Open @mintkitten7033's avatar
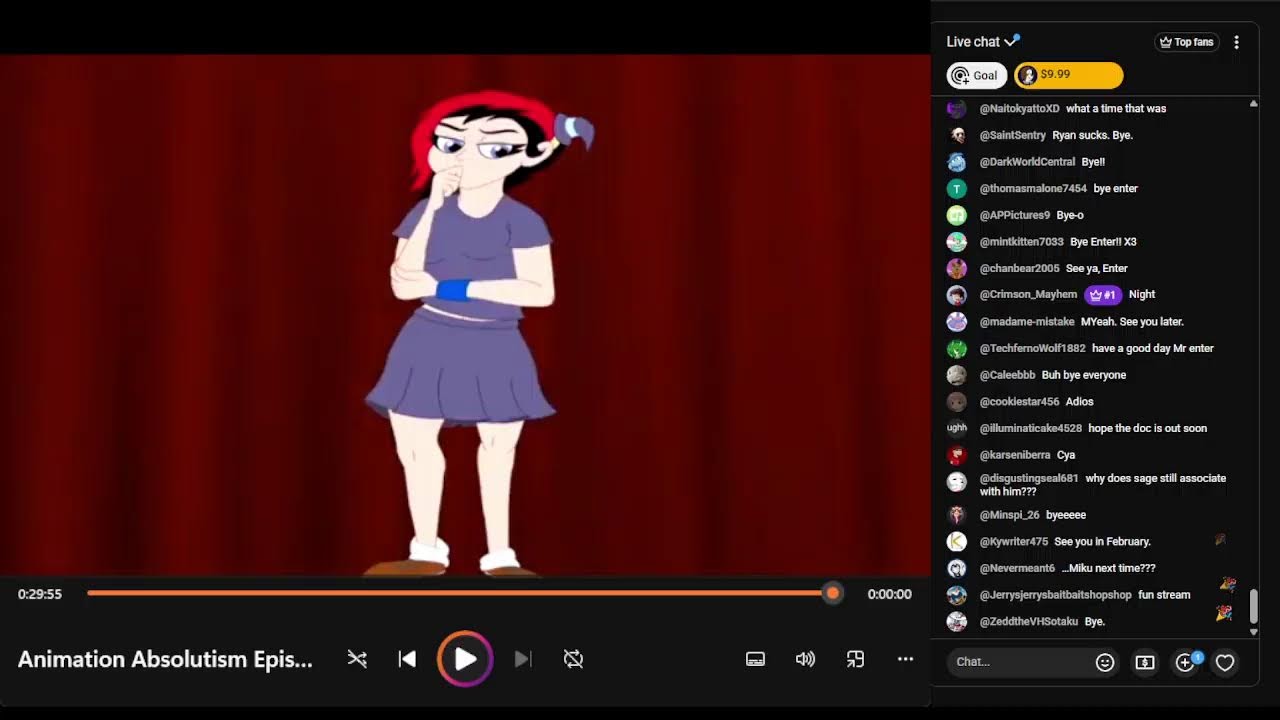Viewport: 1280px width, 720px height. [957, 242]
